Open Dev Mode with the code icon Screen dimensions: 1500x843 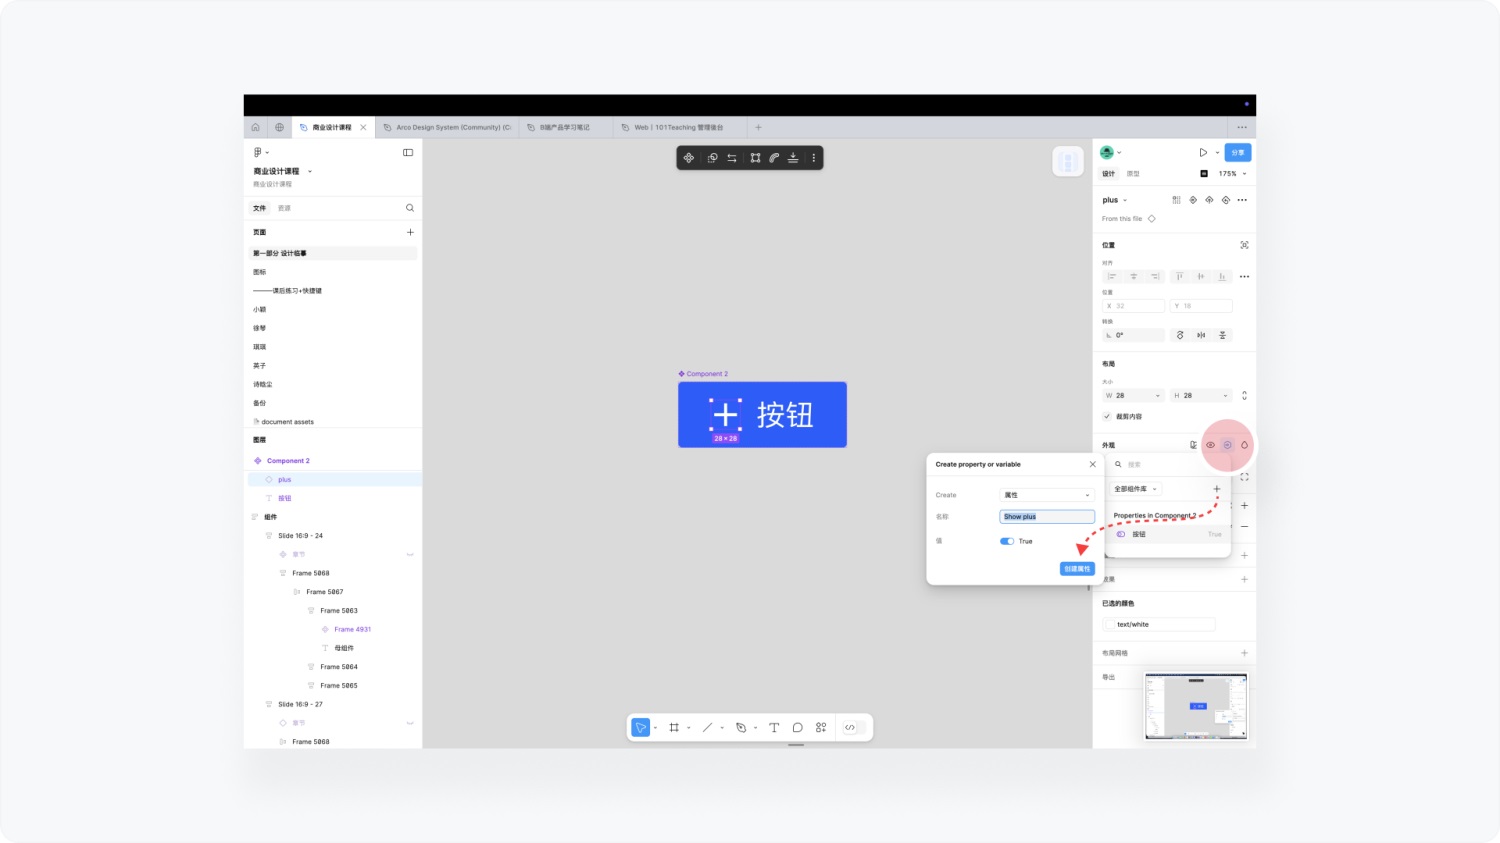tap(850, 728)
